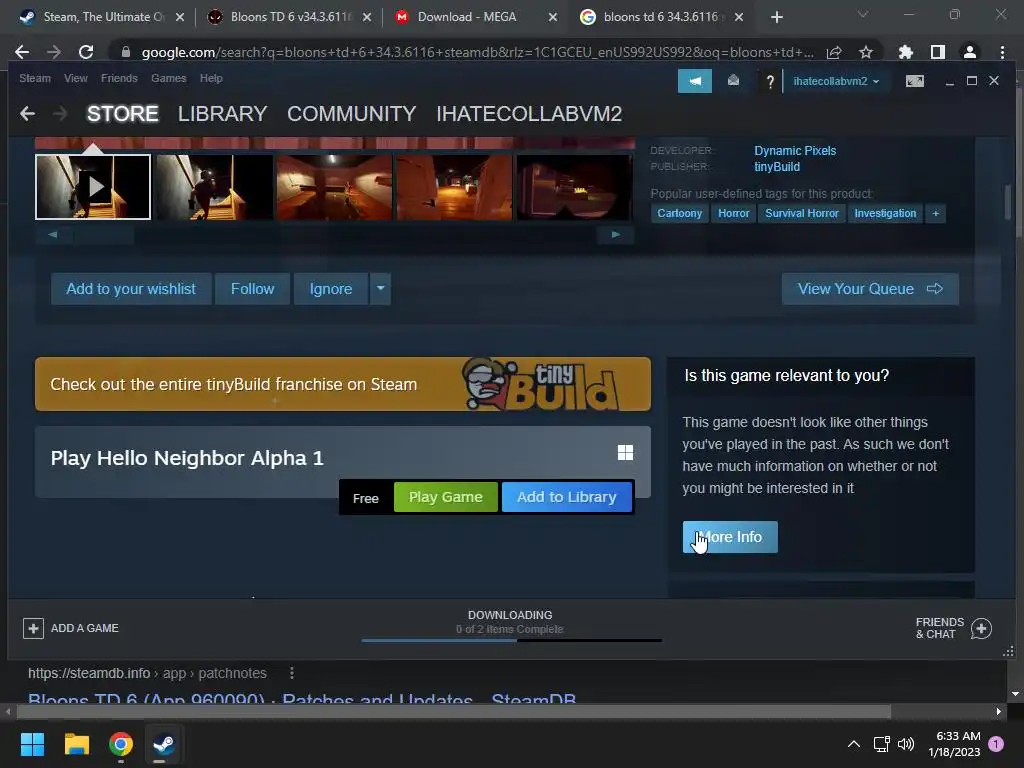This screenshot has height=768, width=1024.
Task: Switch to COMMUNITY tab
Action: click(351, 114)
